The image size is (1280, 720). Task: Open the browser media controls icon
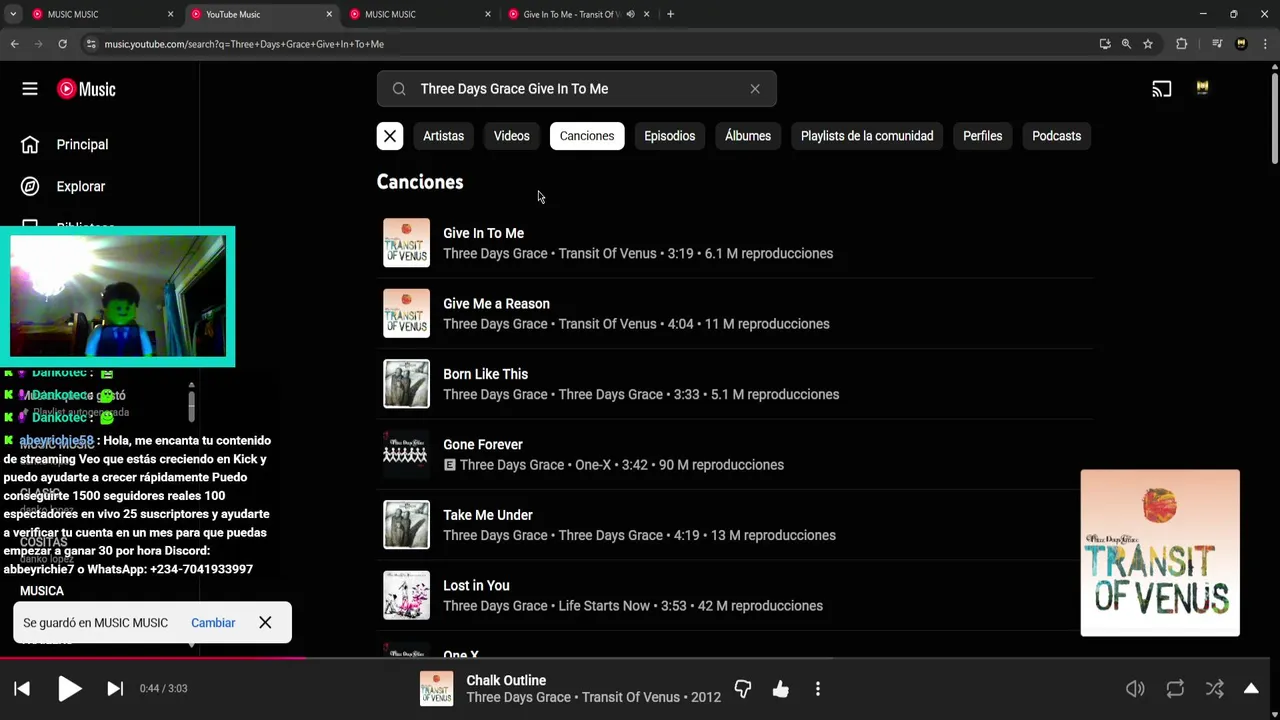(x=1217, y=44)
